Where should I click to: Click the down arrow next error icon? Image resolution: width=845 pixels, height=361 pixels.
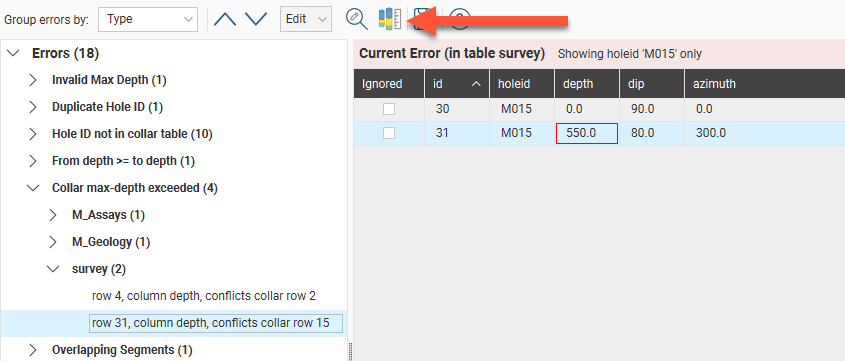click(256, 19)
